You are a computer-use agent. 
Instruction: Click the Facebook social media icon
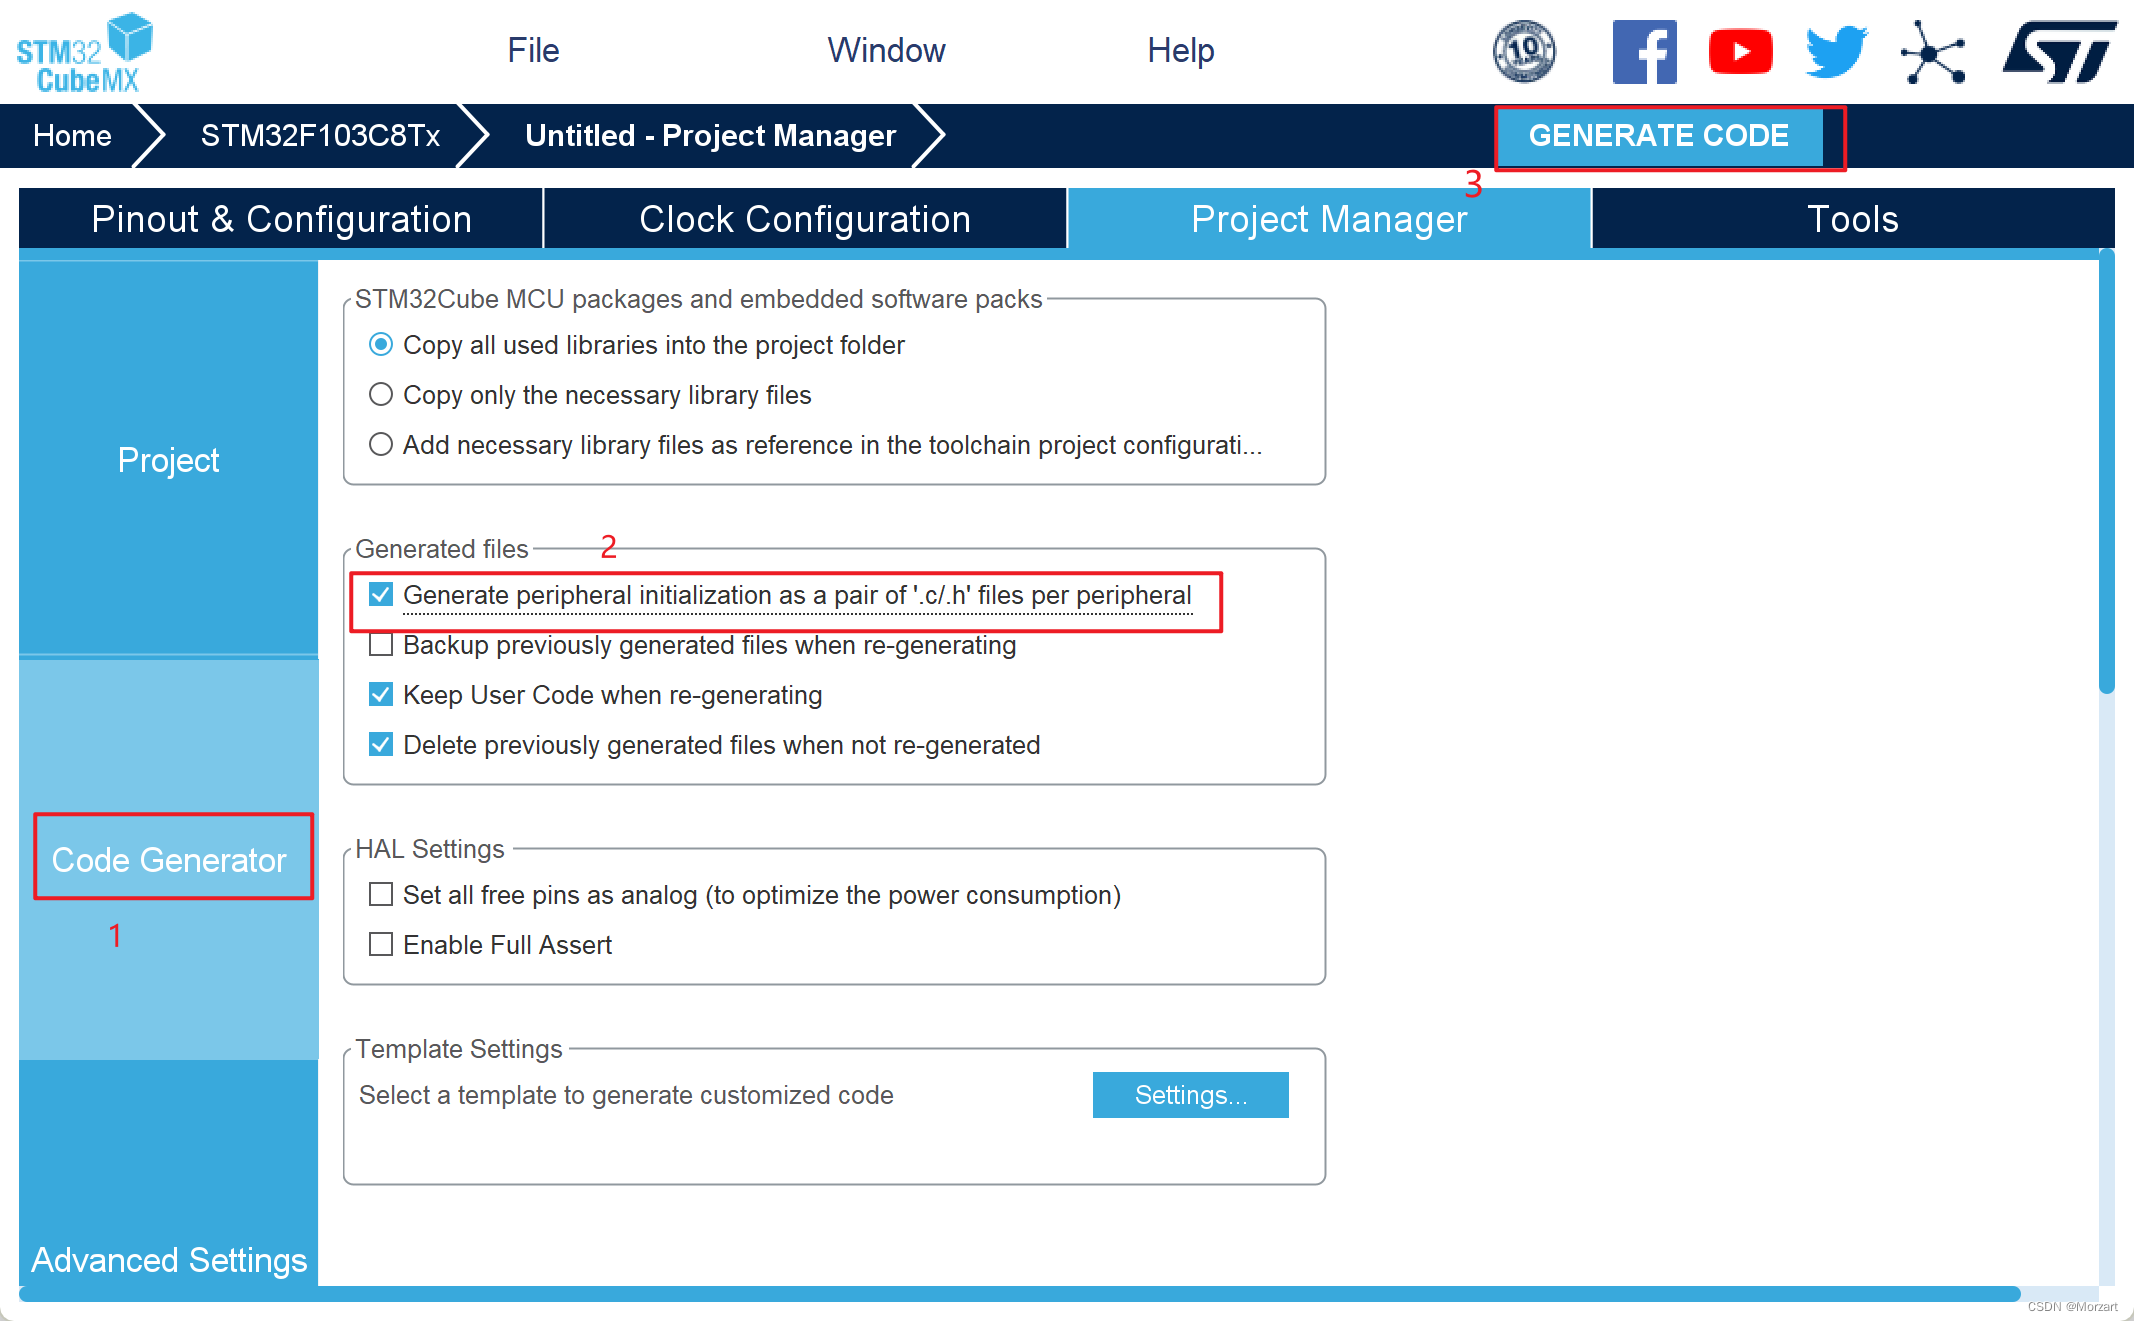1643,52
